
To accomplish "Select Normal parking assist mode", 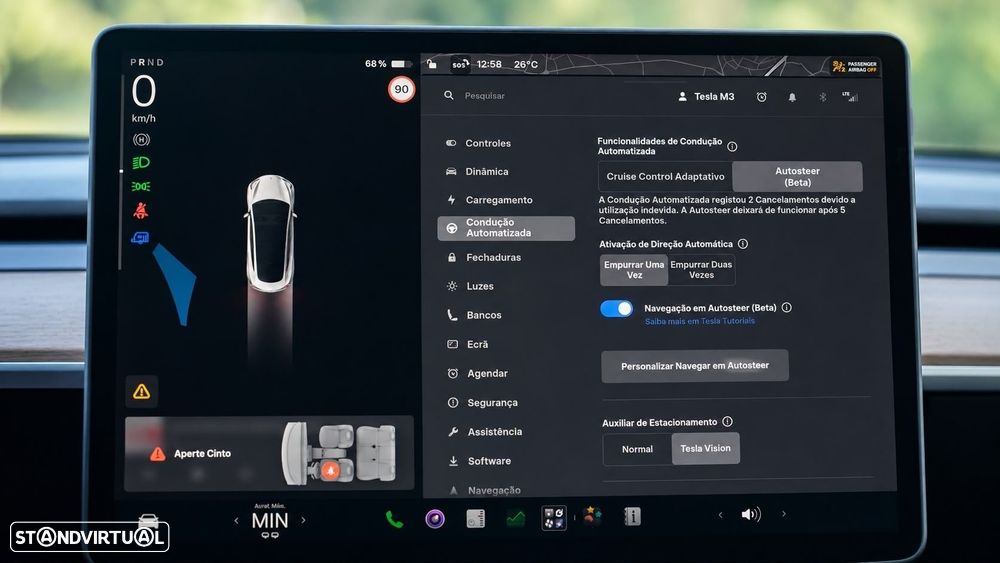I will tap(637, 450).
